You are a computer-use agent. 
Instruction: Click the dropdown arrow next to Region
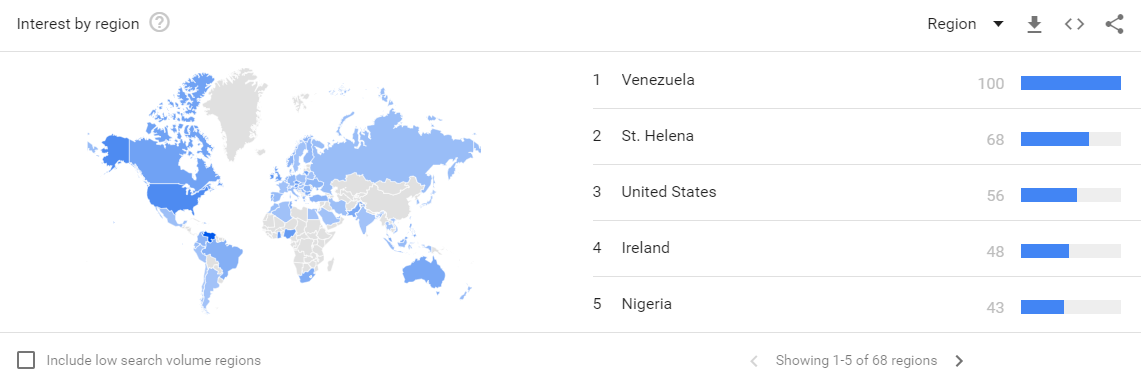[998, 24]
